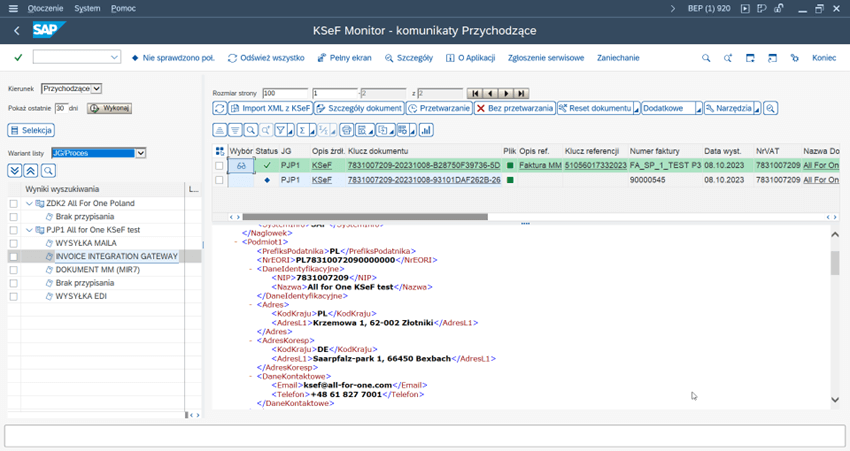
Task: Click the sort descending grid icon
Action: [x=235, y=130]
